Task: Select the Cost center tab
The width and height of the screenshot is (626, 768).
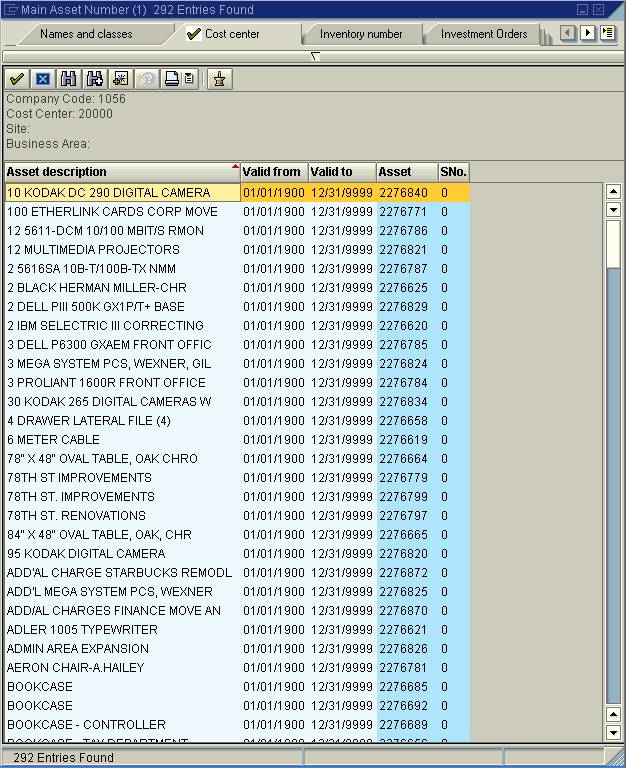Action: 232,34
